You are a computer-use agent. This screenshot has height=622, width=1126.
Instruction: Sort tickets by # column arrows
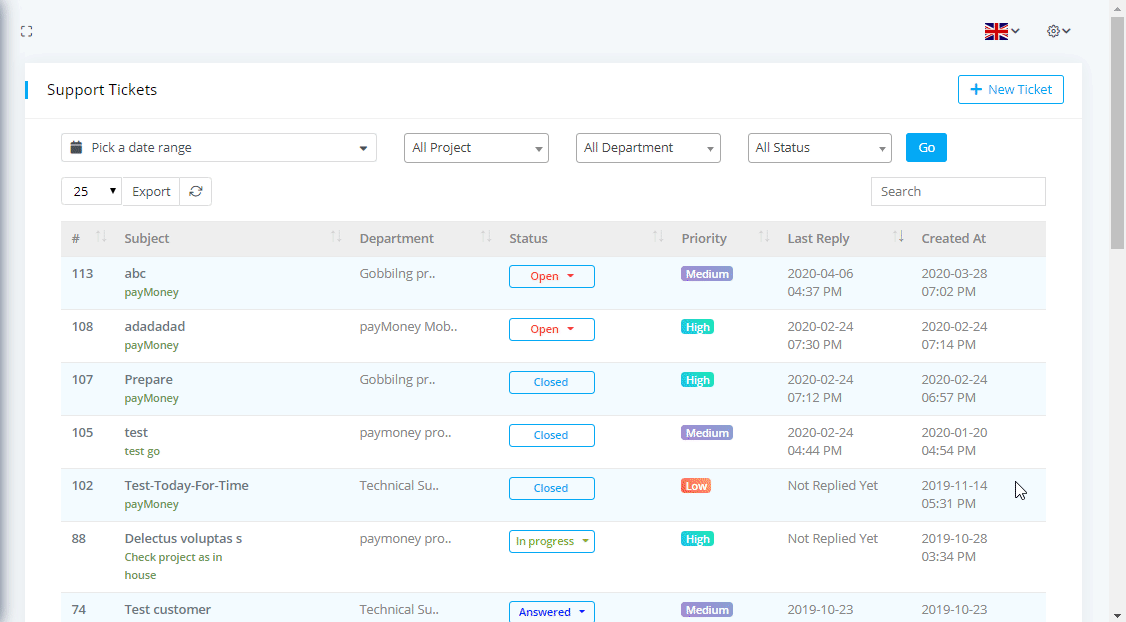pos(101,237)
